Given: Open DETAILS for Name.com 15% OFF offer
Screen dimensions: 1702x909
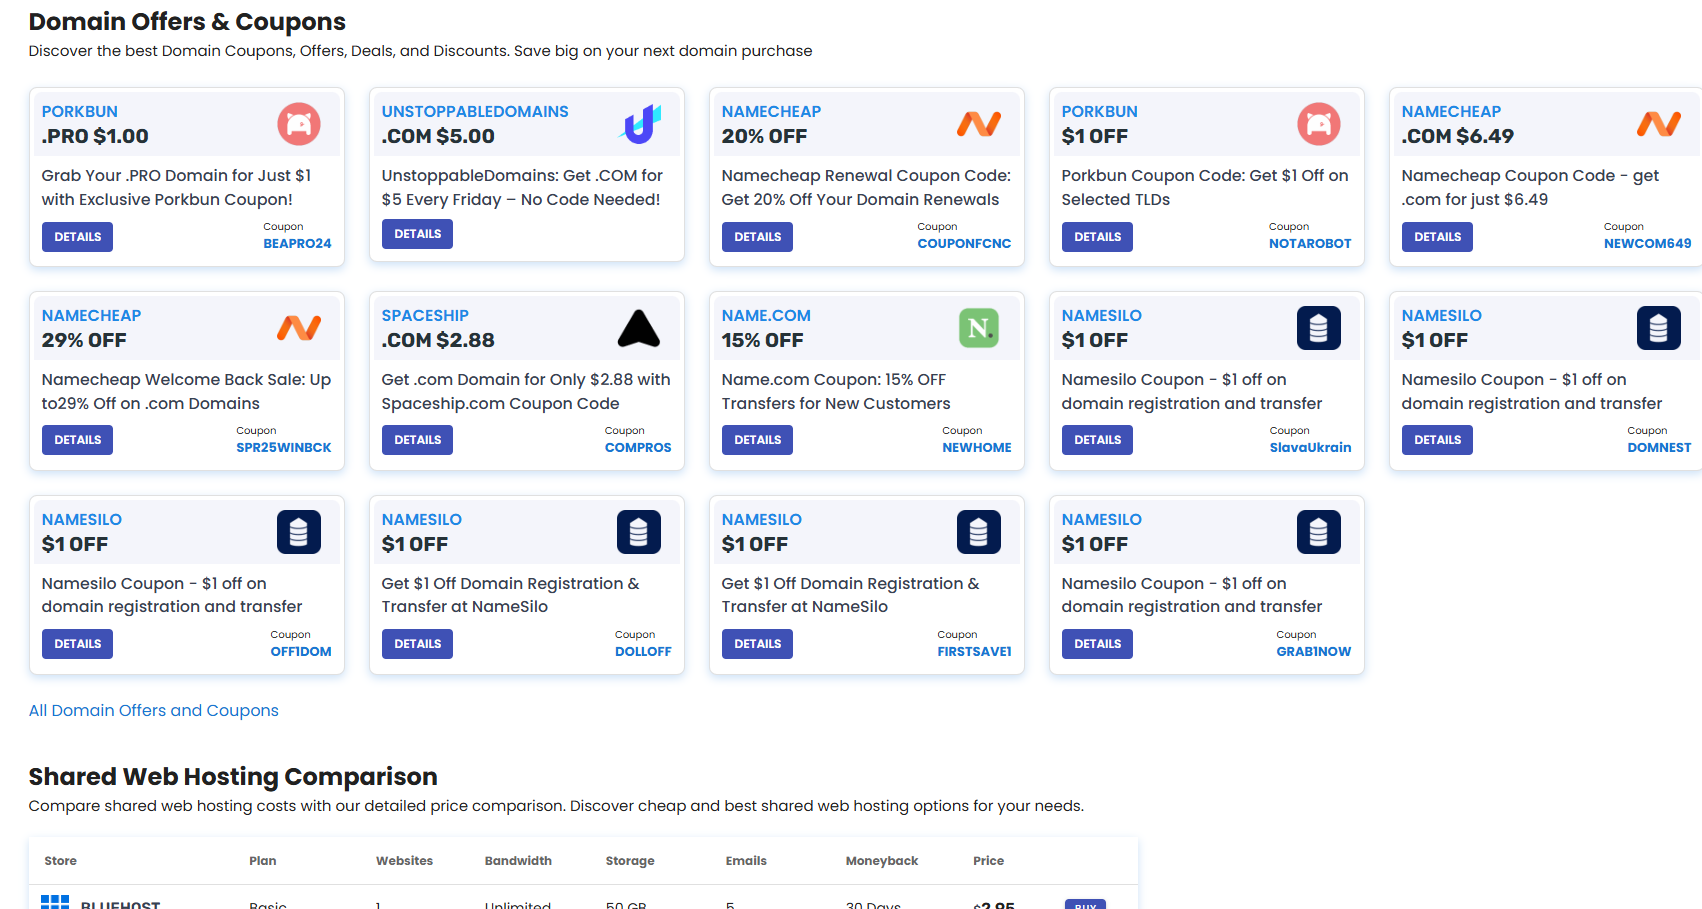Looking at the screenshot, I should tap(757, 440).
